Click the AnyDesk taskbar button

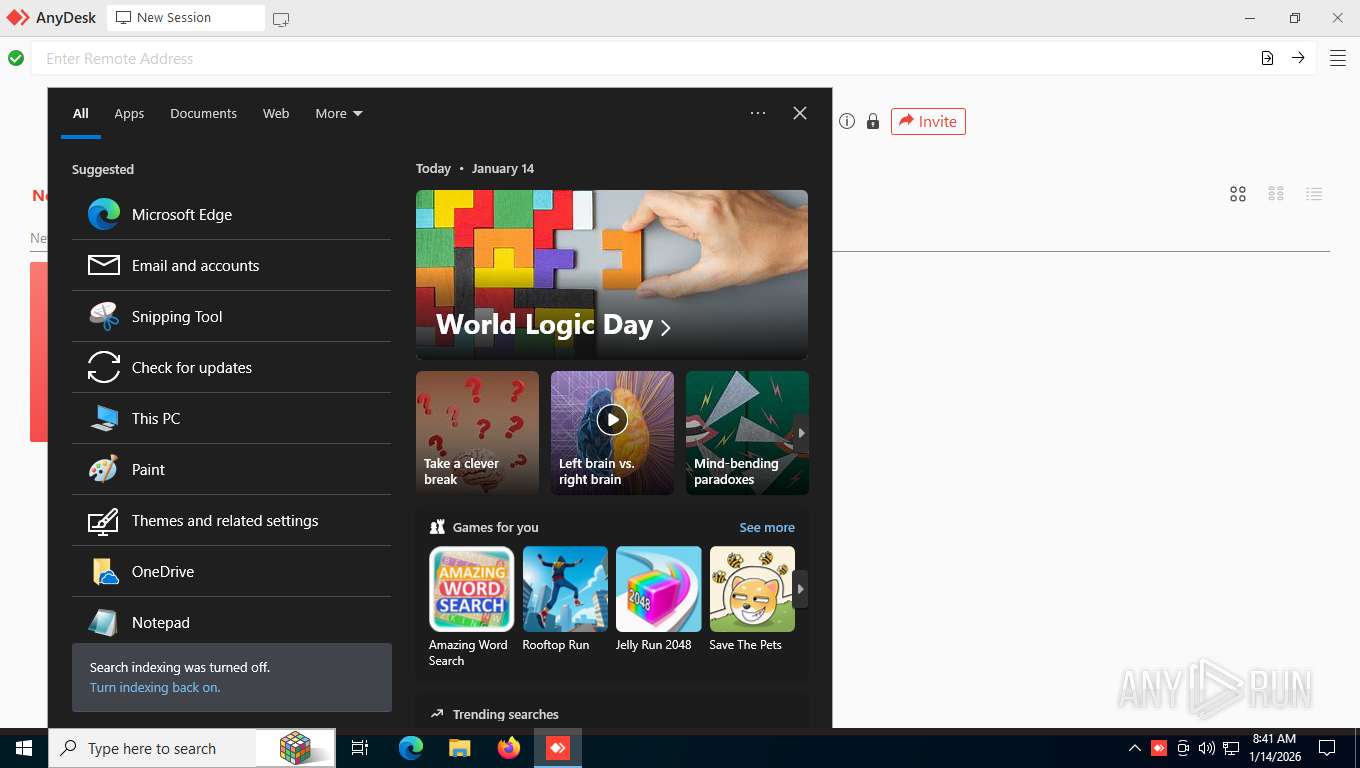coord(558,748)
